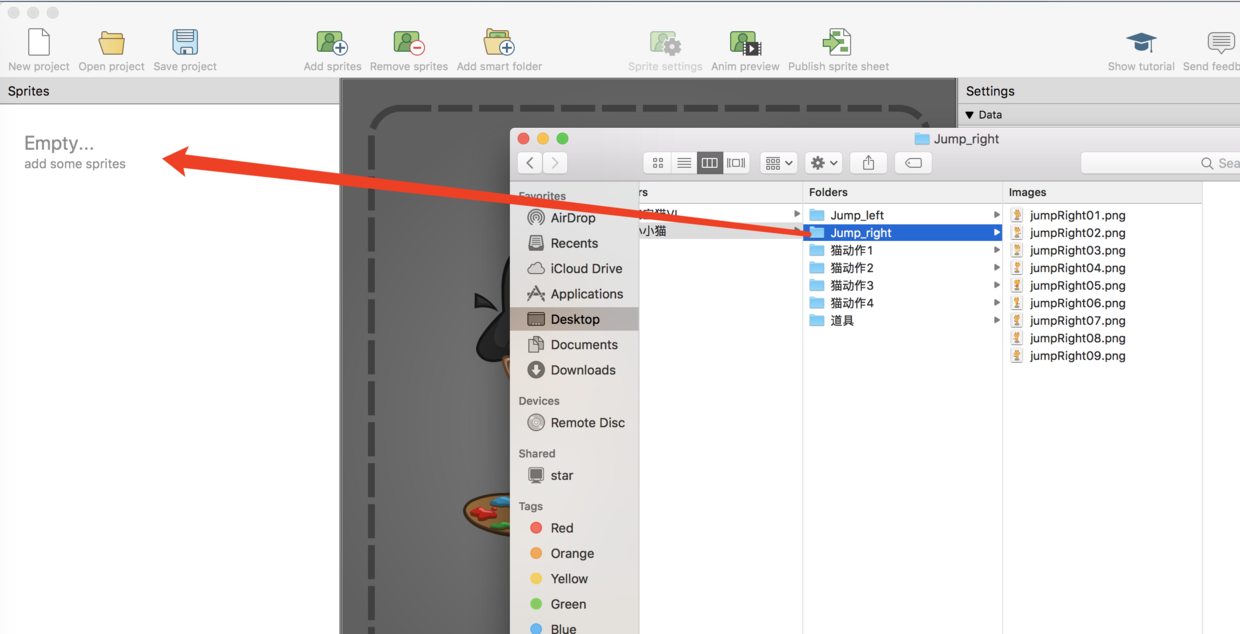Click the Finder search field
Screen dimensions: 1240x634
(x=1160, y=163)
